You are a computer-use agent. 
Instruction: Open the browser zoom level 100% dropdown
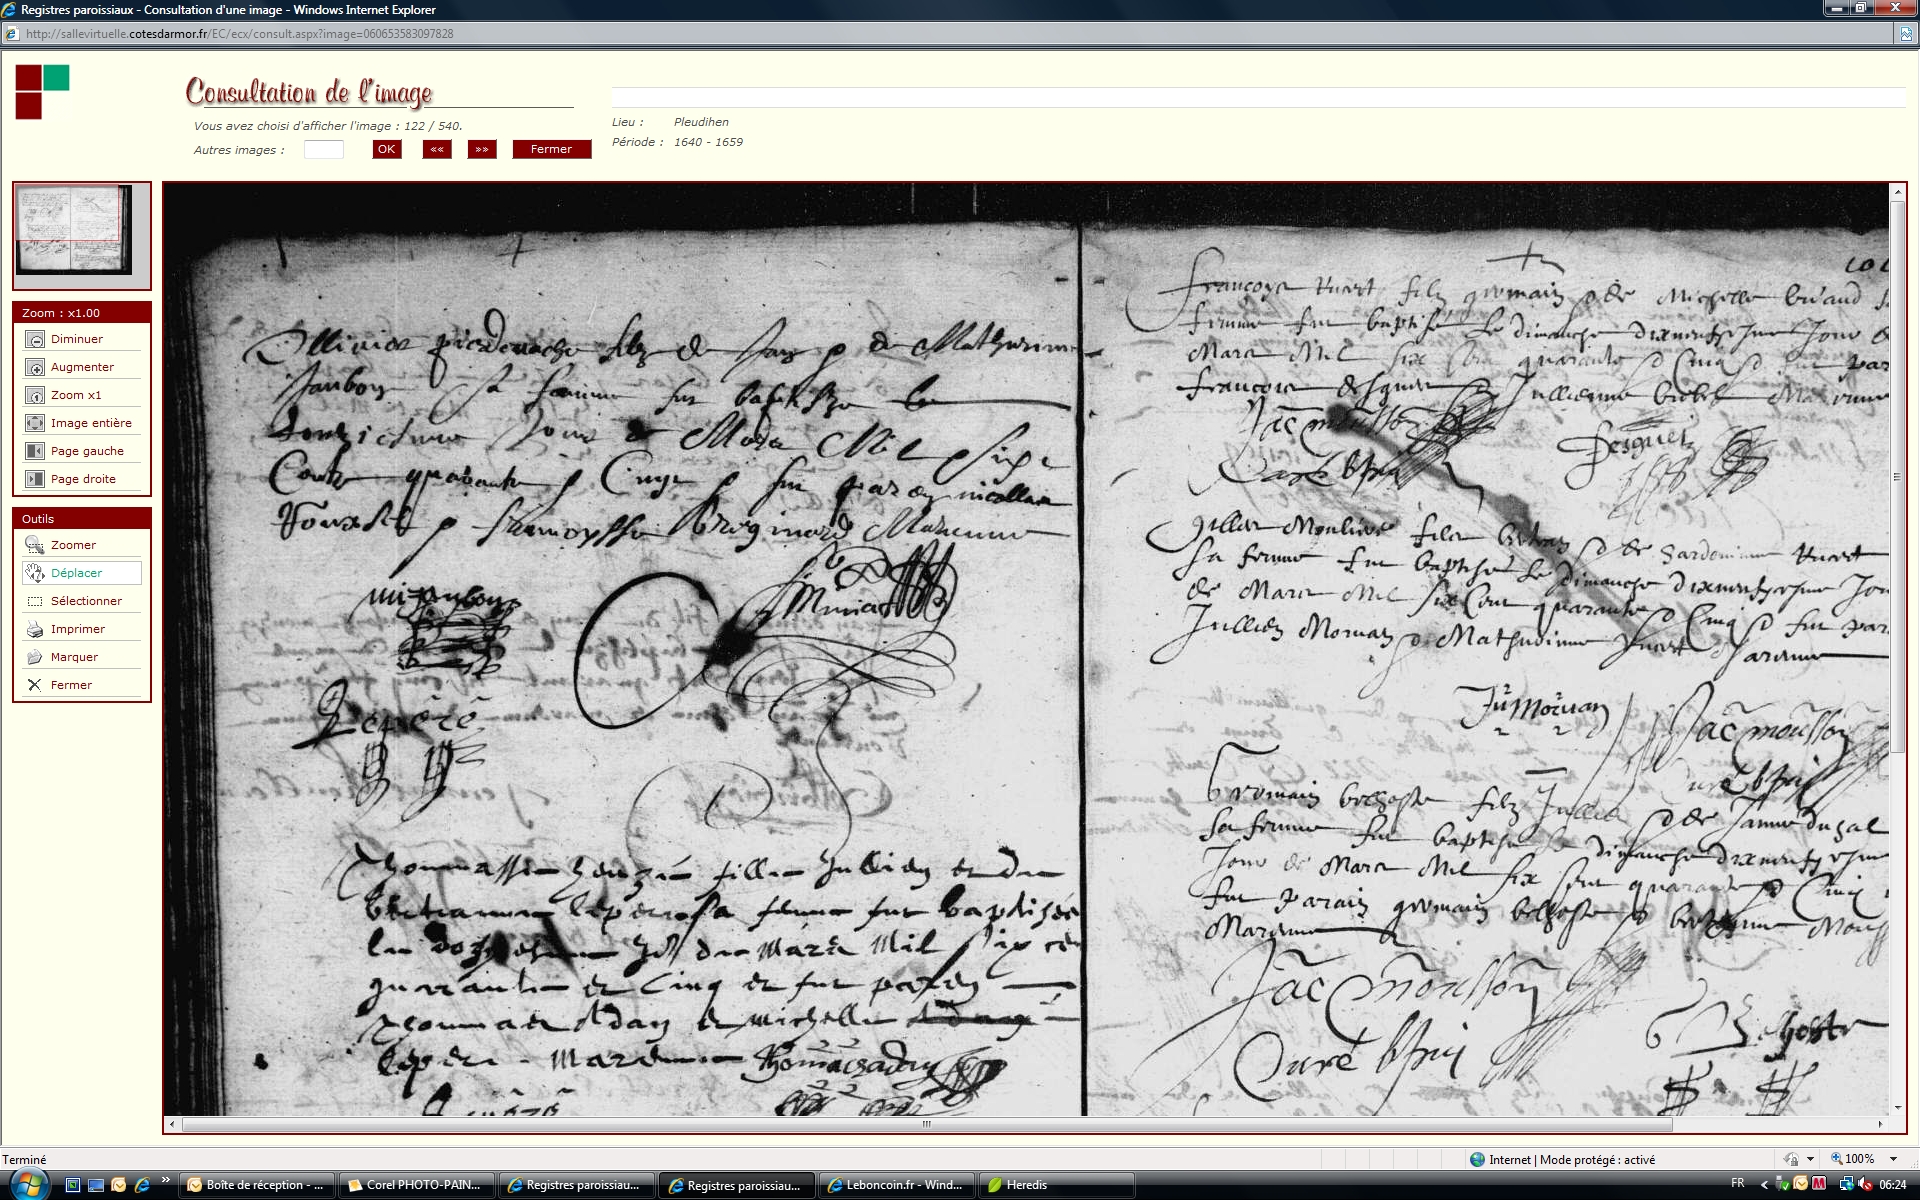[1893, 1159]
